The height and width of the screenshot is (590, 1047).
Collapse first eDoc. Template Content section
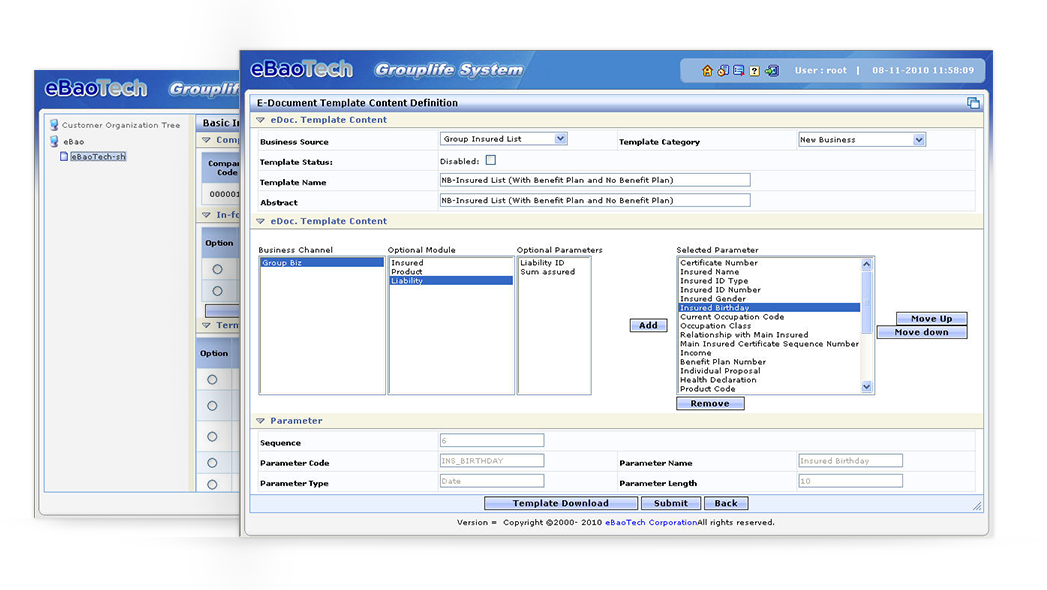[261, 120]
